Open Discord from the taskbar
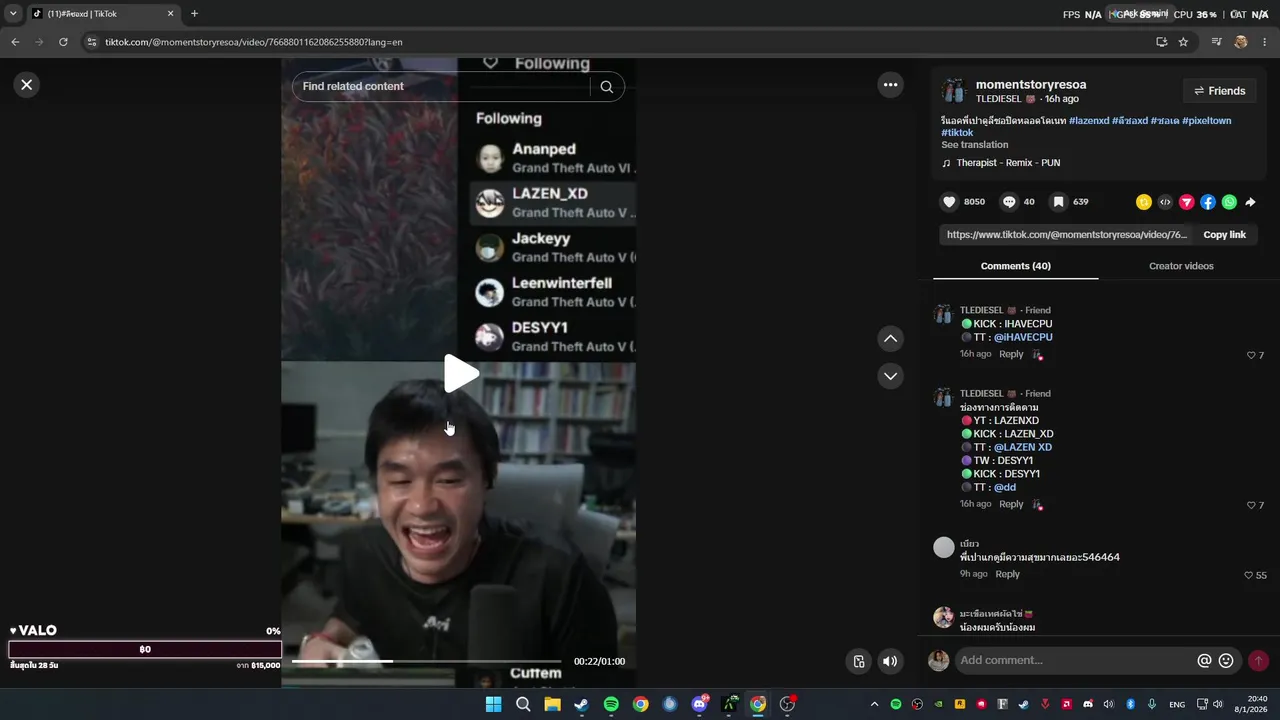 point(700,704)
